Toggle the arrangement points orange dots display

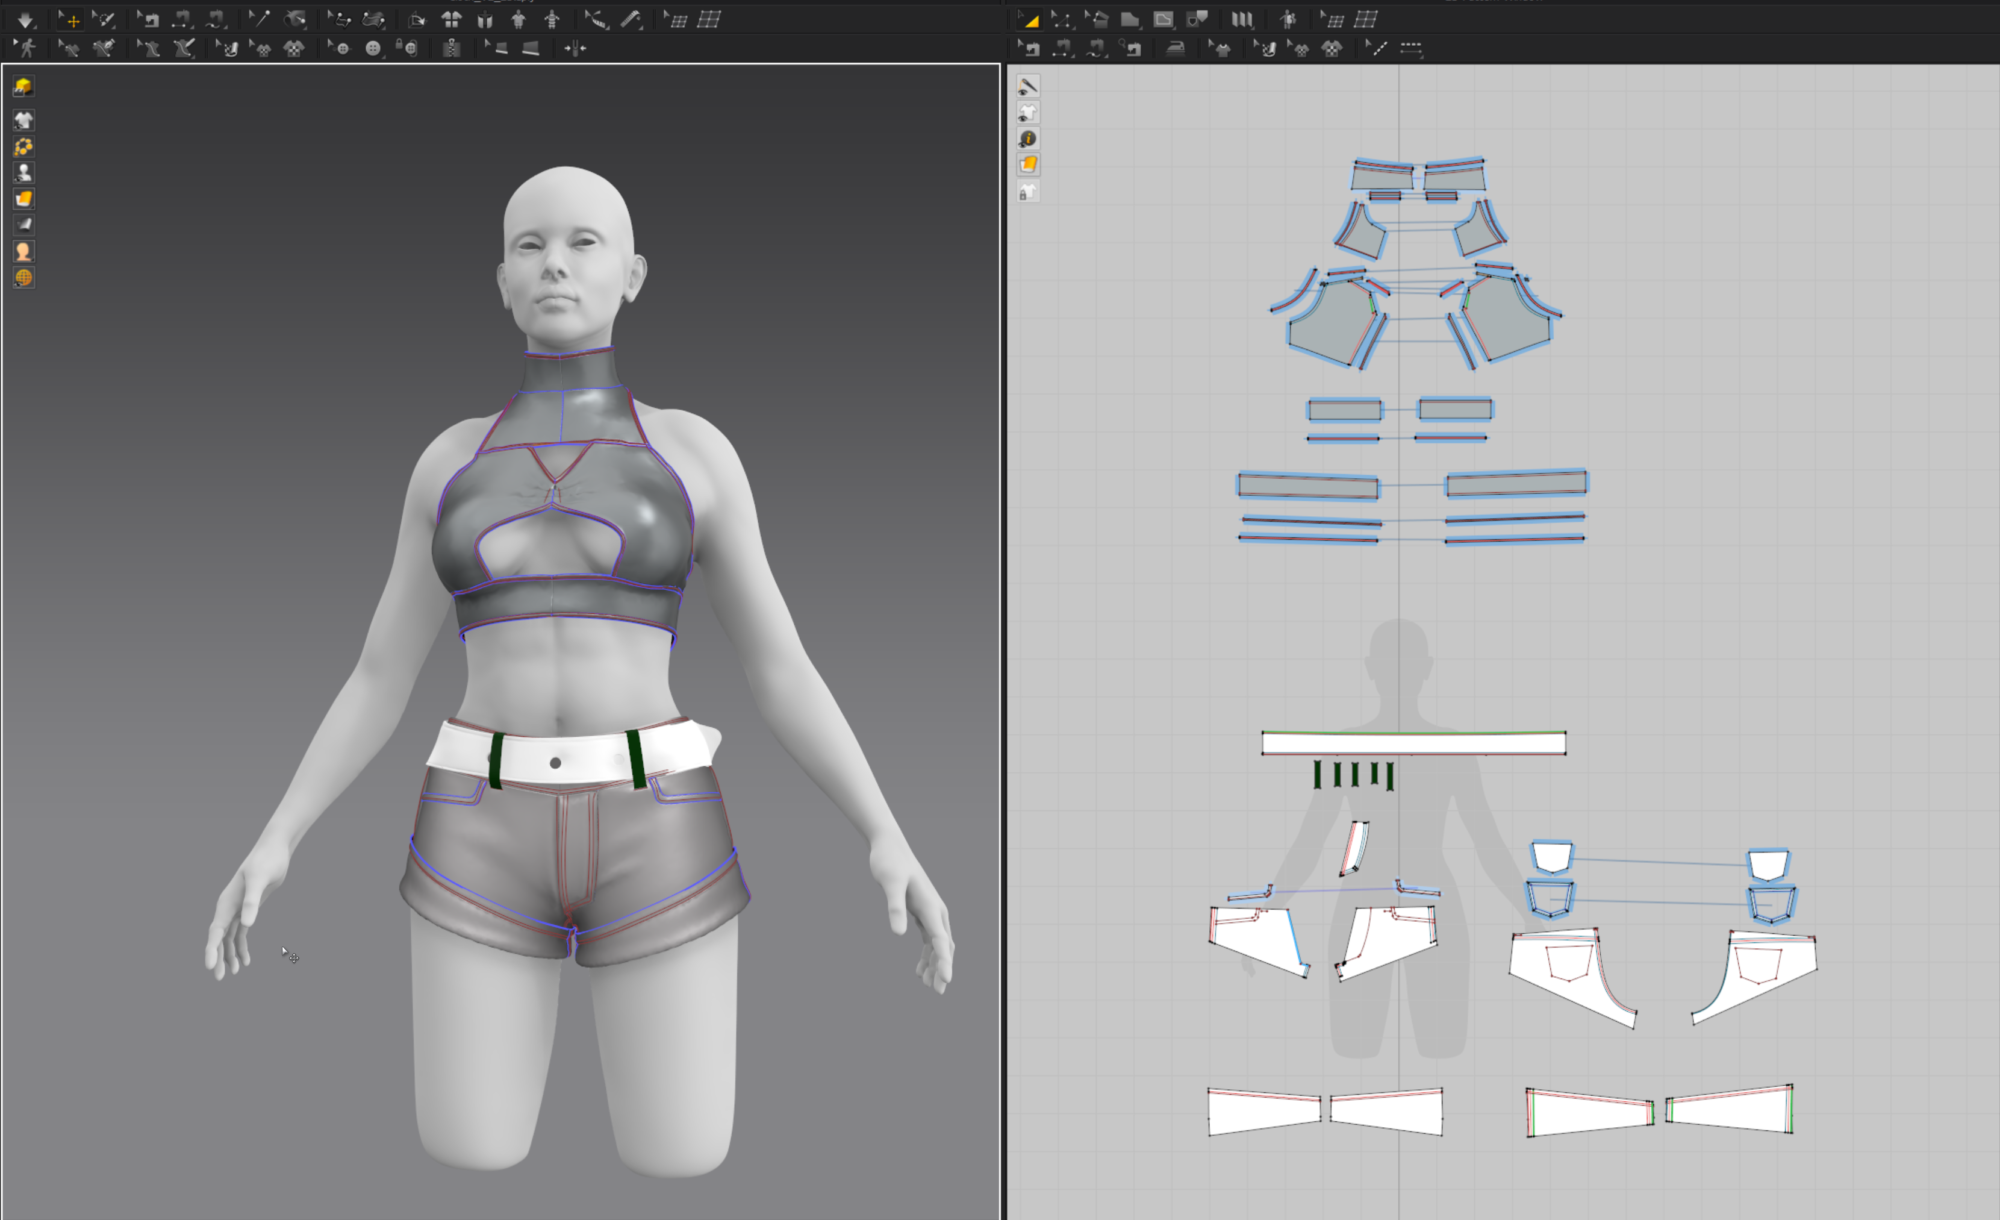[24, 147]
